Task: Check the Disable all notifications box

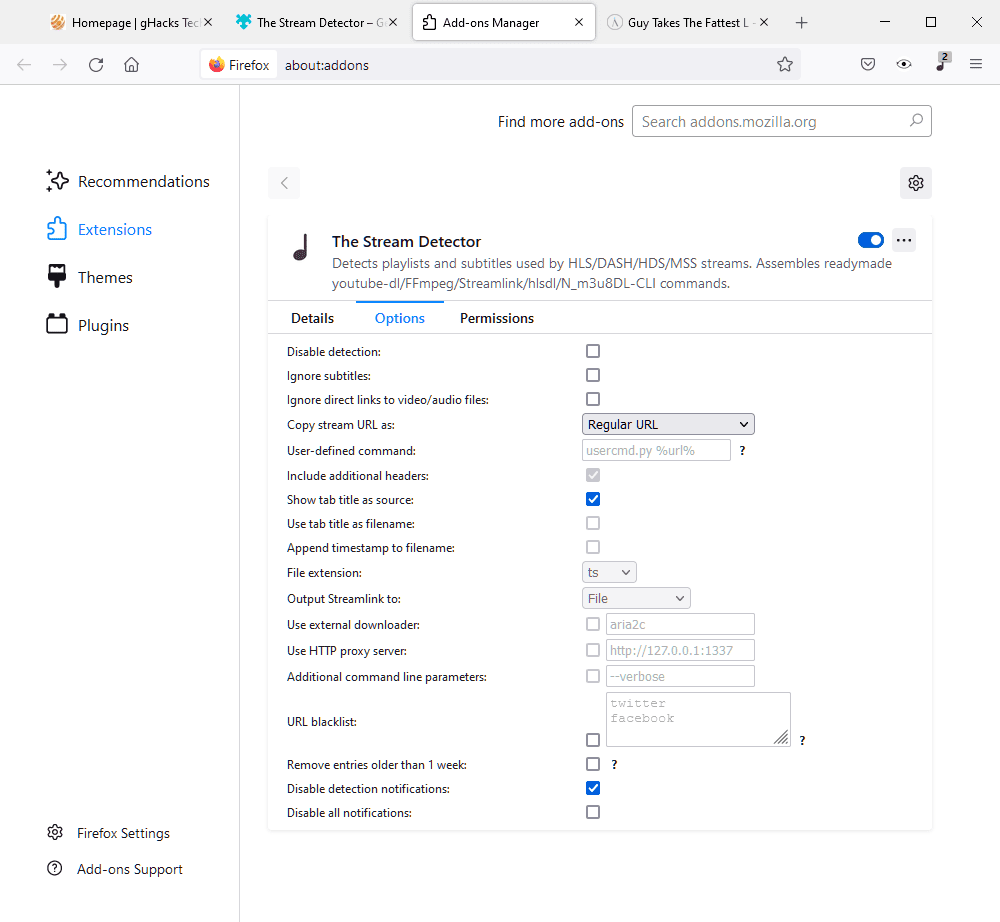Action: click(593, 812)
